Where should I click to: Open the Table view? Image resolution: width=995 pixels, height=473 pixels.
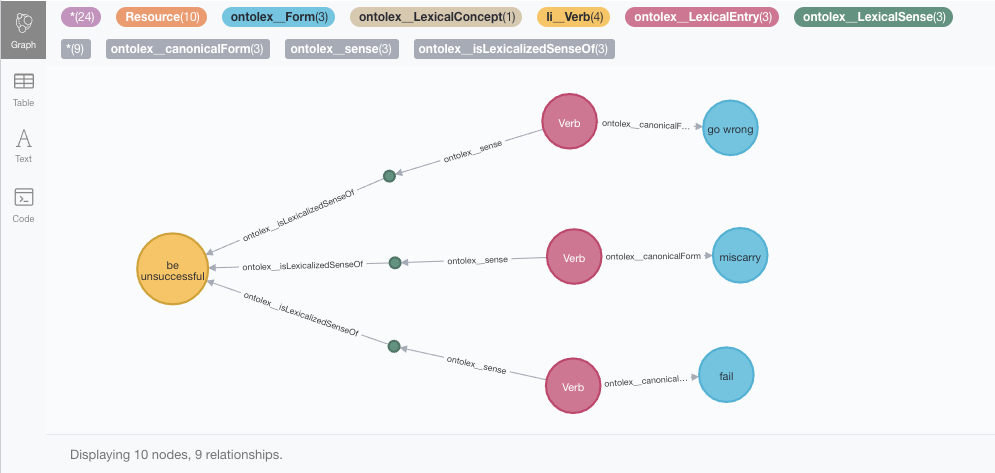pyautogui.click(x=23, y=88)
